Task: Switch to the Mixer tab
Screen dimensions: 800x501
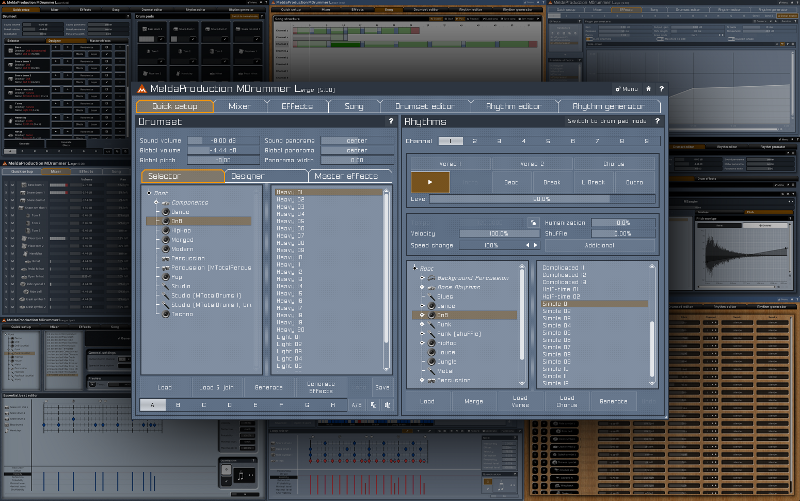Action: pos(239,106)
